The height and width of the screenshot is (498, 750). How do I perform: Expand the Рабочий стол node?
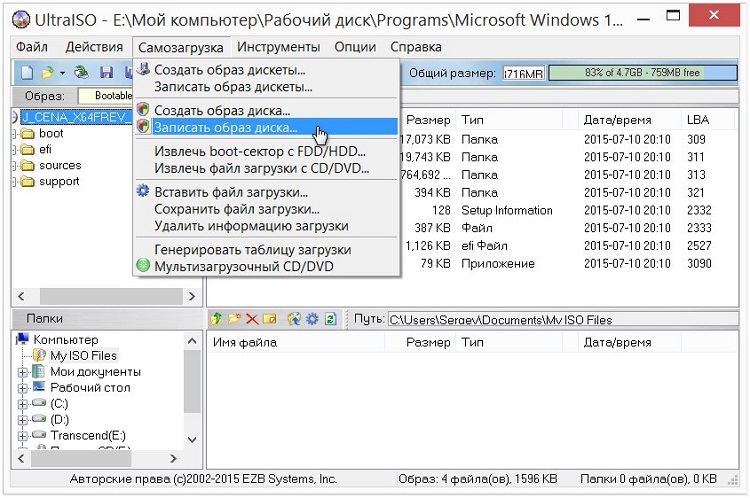[x=22, y=388]
